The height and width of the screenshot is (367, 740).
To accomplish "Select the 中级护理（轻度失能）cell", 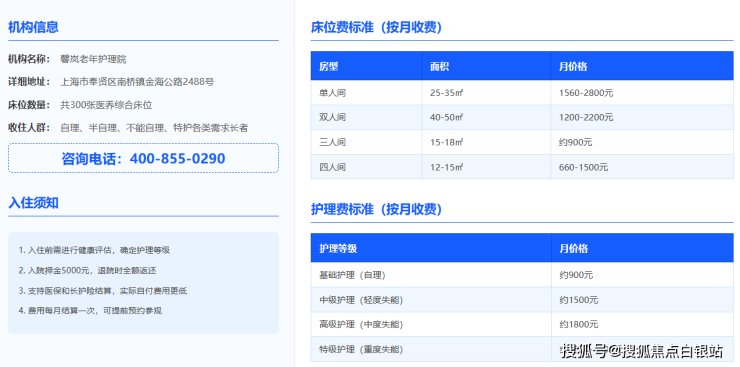I will click(x=431, y=300).
